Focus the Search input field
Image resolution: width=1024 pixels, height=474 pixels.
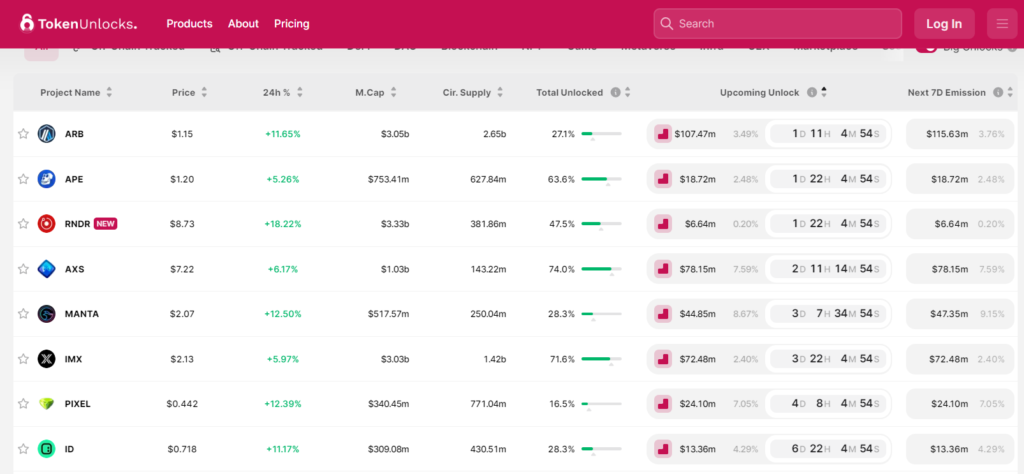click(x=778, y=24)
